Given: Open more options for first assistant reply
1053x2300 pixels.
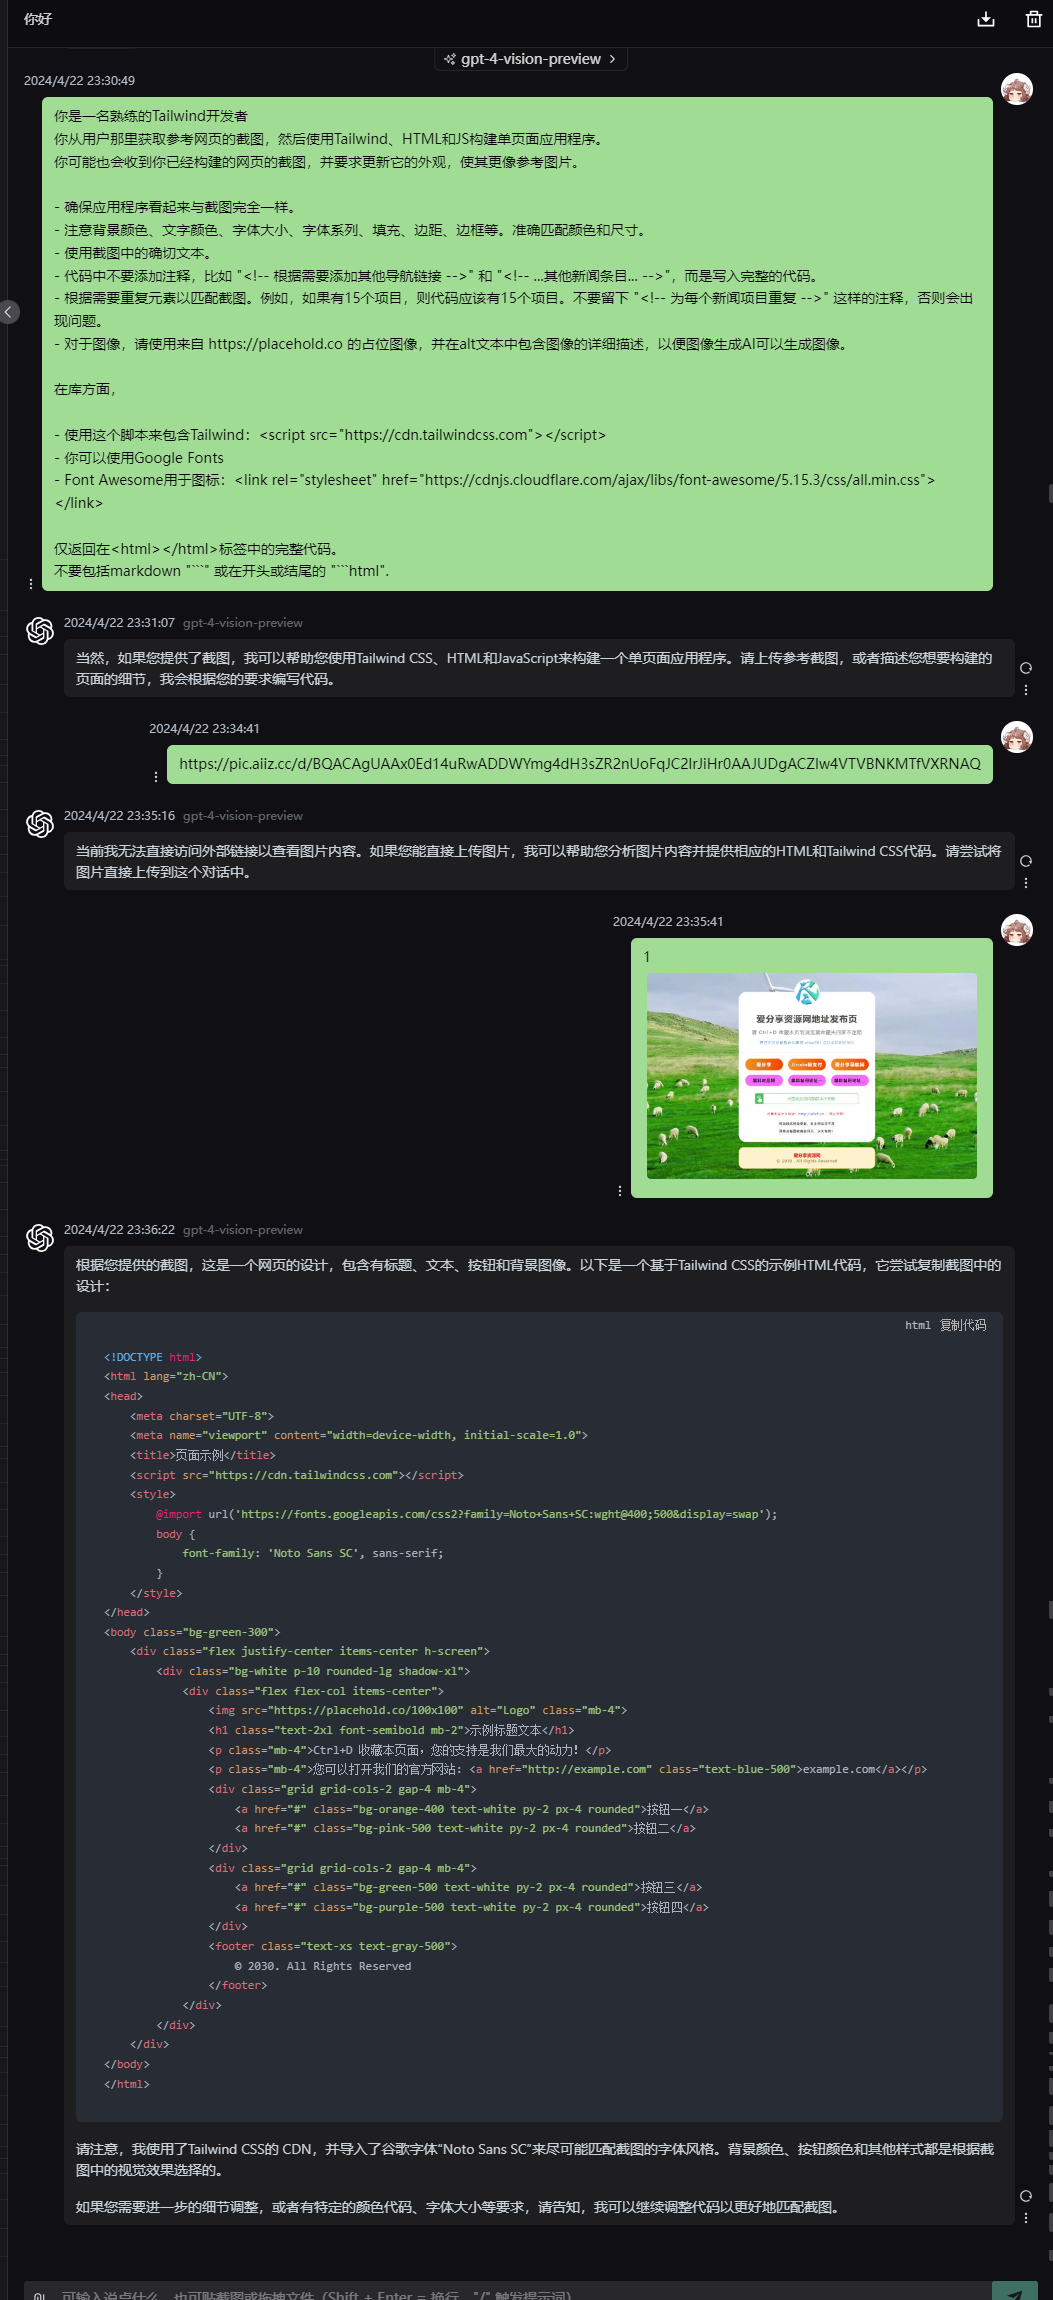Looking at the screenshot, I should click(1025, 690).
